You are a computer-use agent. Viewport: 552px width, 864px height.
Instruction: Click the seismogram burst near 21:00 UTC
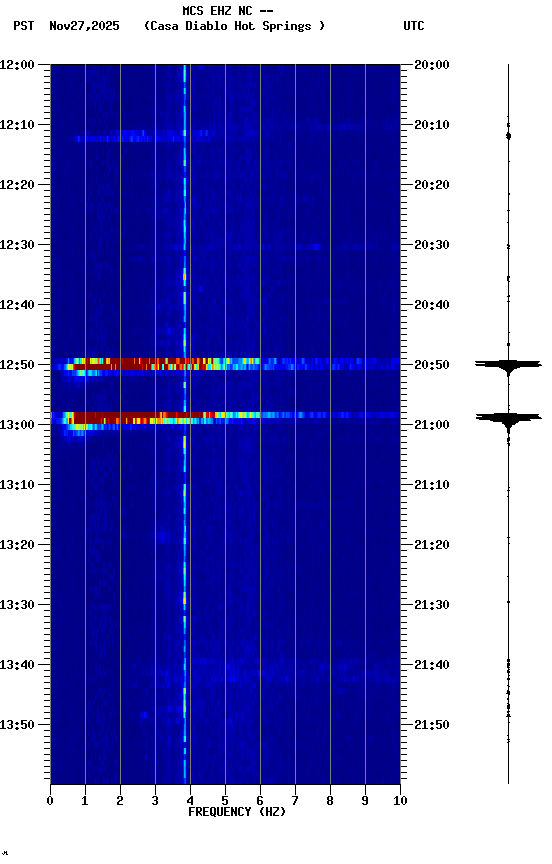(x=508, y=420)
